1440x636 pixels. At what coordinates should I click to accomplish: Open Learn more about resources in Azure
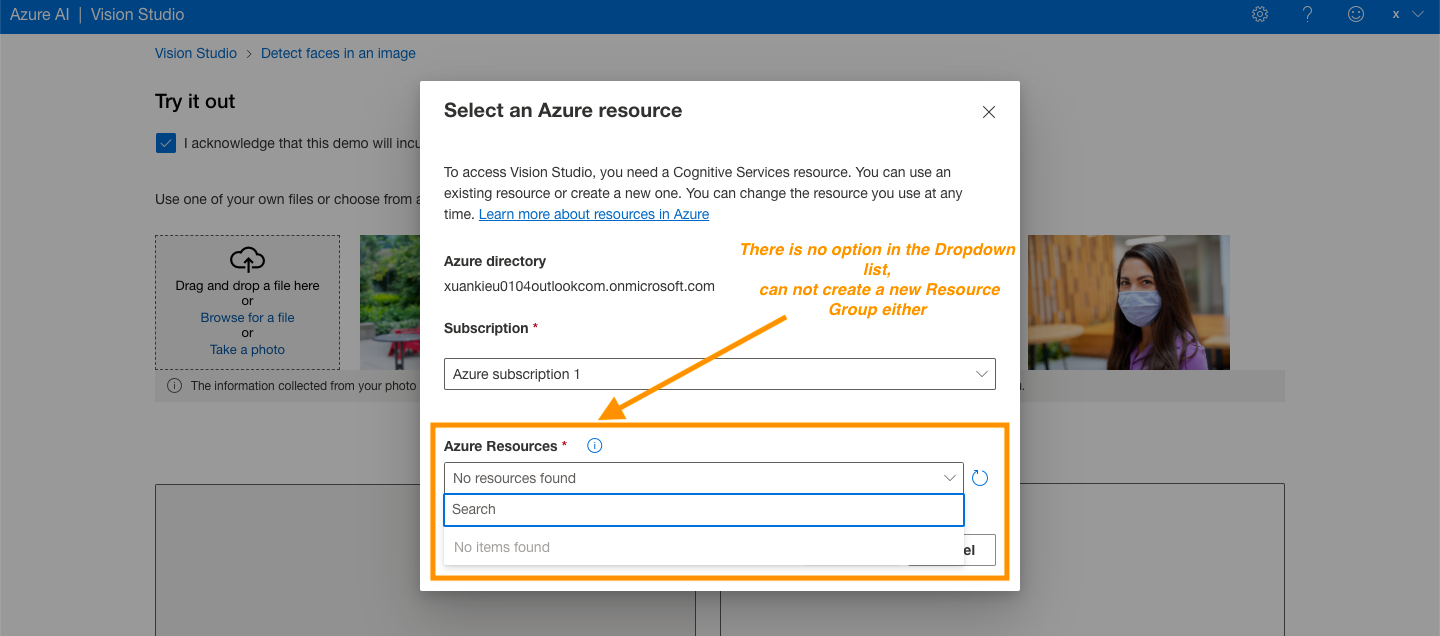pos(594,214)
